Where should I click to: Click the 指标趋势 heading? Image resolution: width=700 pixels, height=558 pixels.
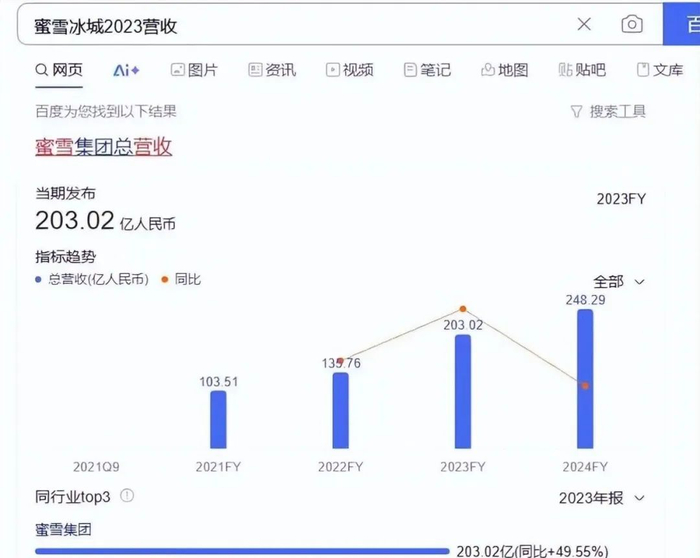coord(66,257)
